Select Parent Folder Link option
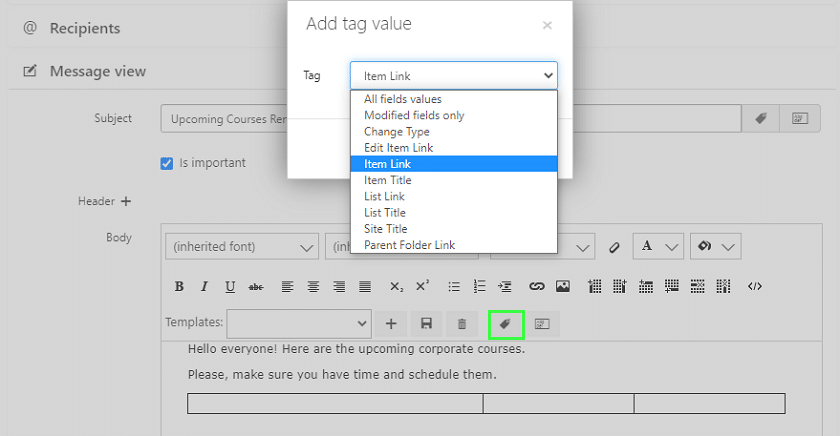 454,245
